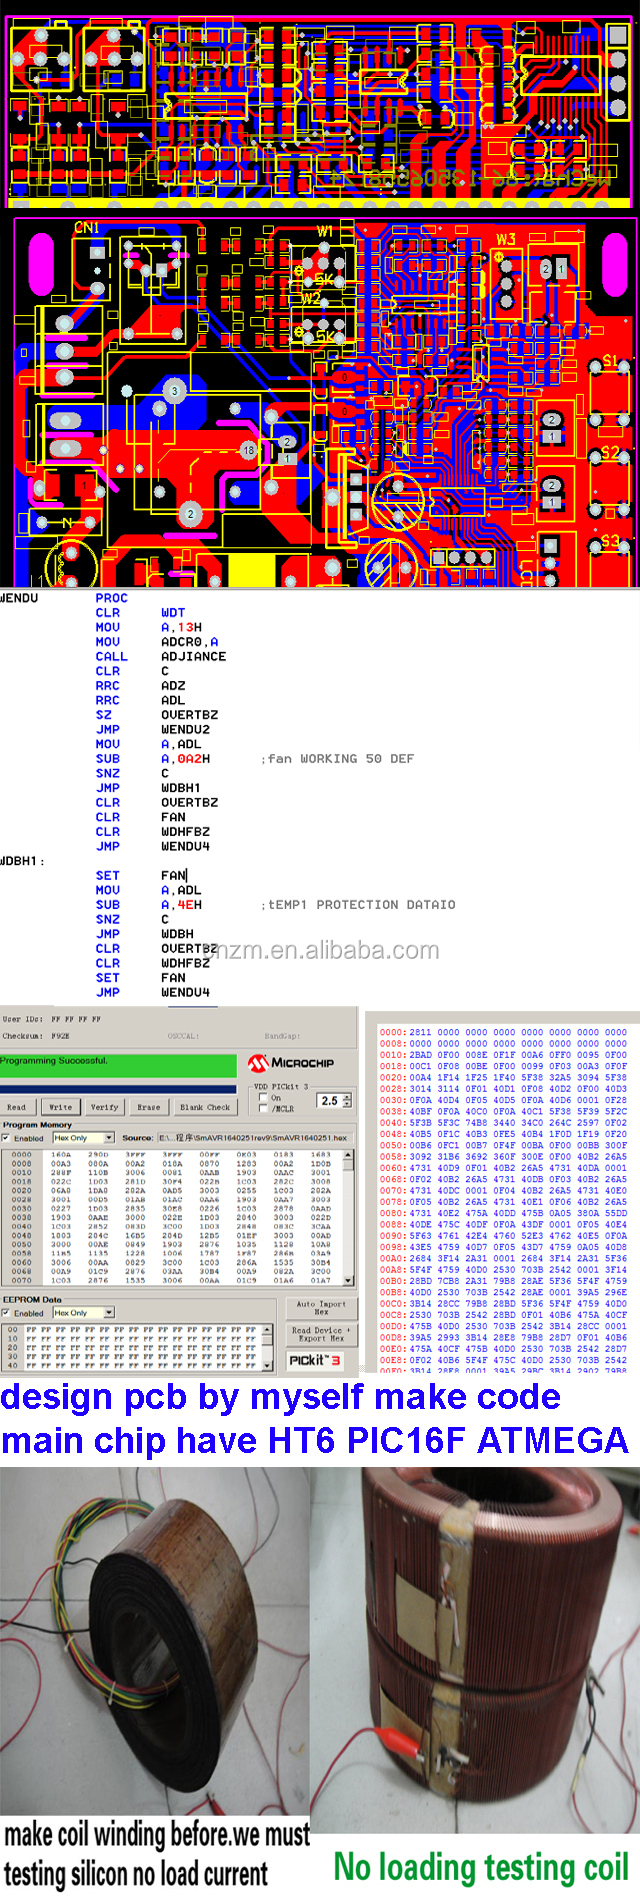Click the EEPROM Data scroll-up arrow
Viewport: 640px width, 1896px height.
click(x=267, y=1331)
